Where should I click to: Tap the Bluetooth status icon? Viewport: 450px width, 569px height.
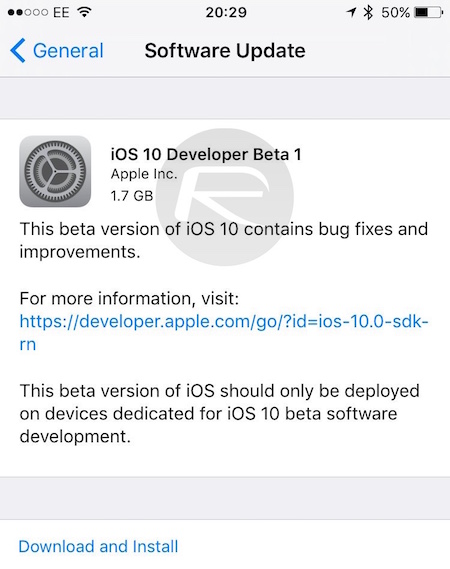tap(368, 12)
